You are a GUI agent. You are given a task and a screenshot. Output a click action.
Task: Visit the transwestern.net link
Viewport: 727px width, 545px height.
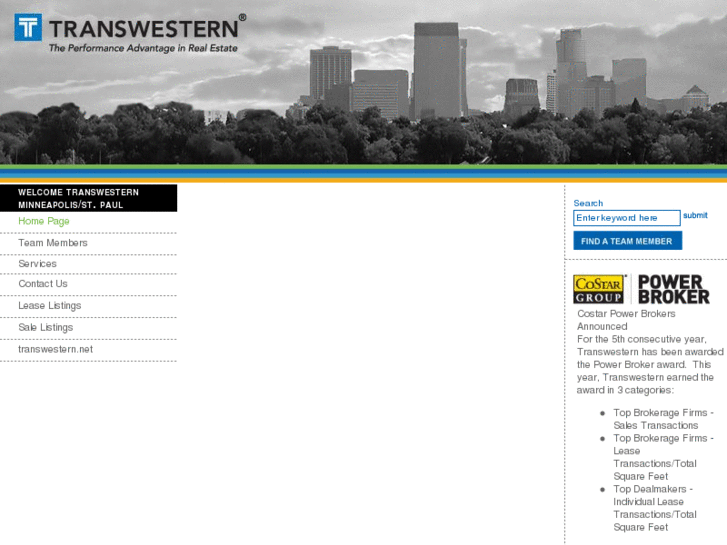tap(56, 349)
